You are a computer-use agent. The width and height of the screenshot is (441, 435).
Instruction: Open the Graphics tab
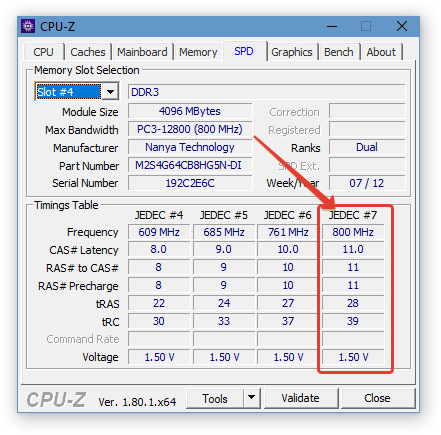(x=292, y=52)
